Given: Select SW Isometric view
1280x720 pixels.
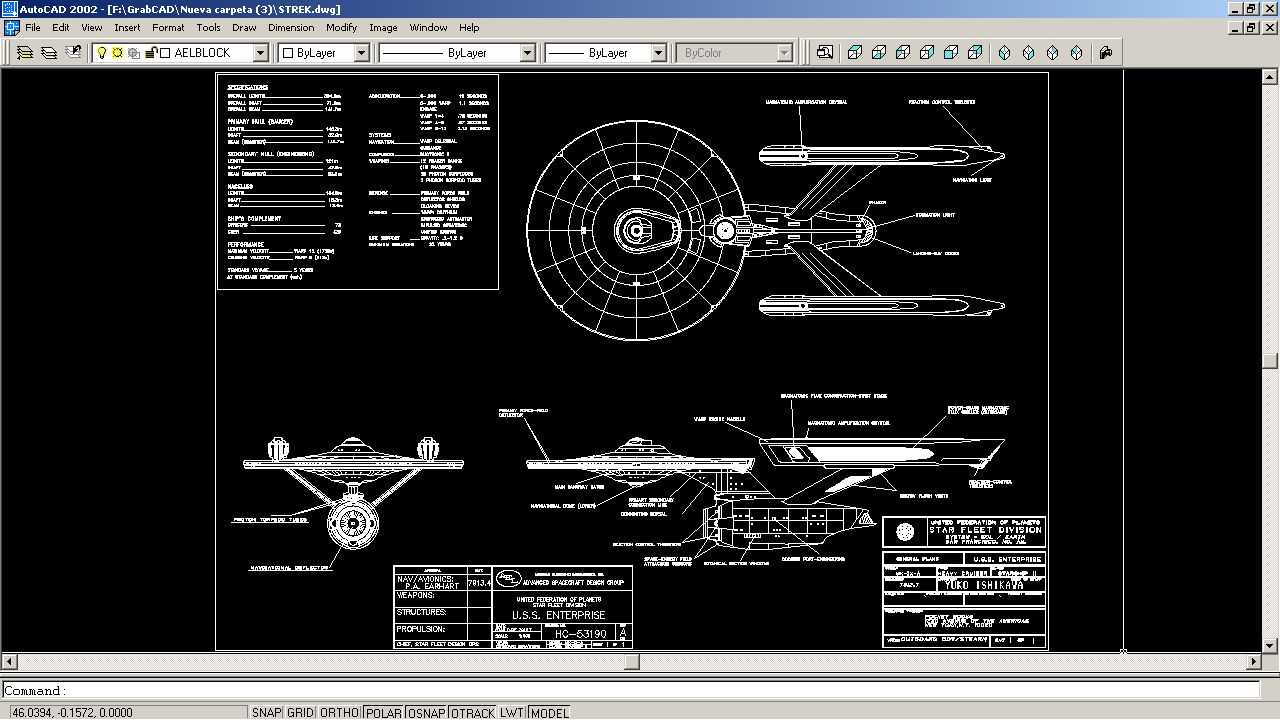Looking at the screenshot, I should tap(1005, 53).
